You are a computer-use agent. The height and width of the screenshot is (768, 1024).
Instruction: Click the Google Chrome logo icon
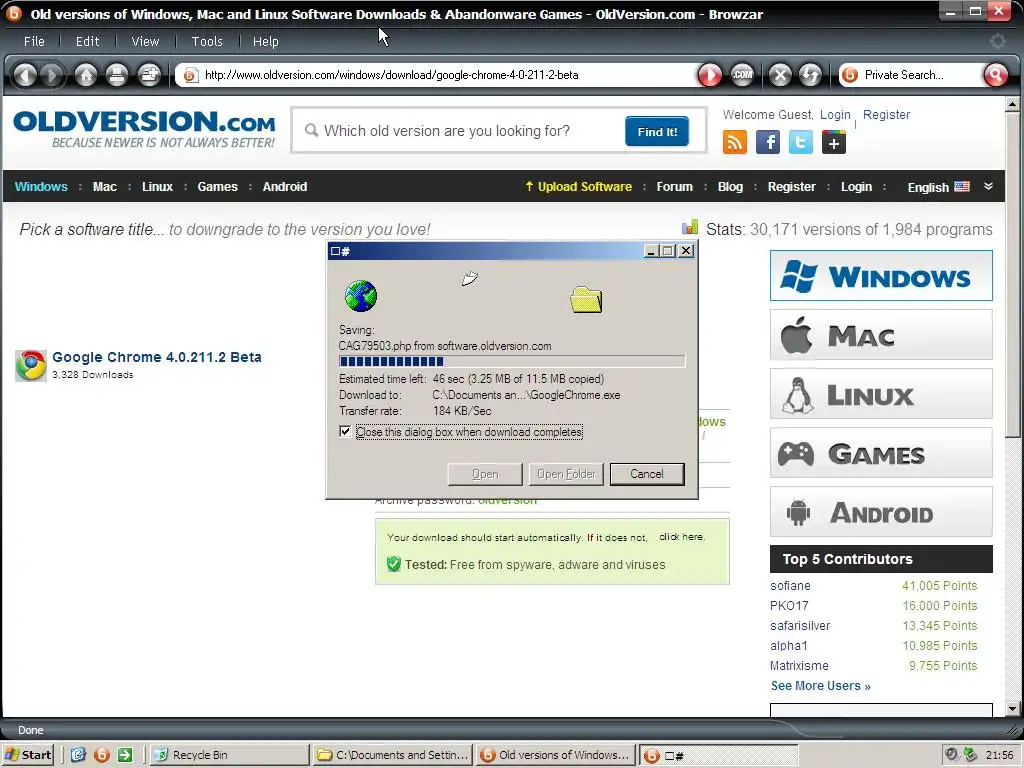pos(31,365)
